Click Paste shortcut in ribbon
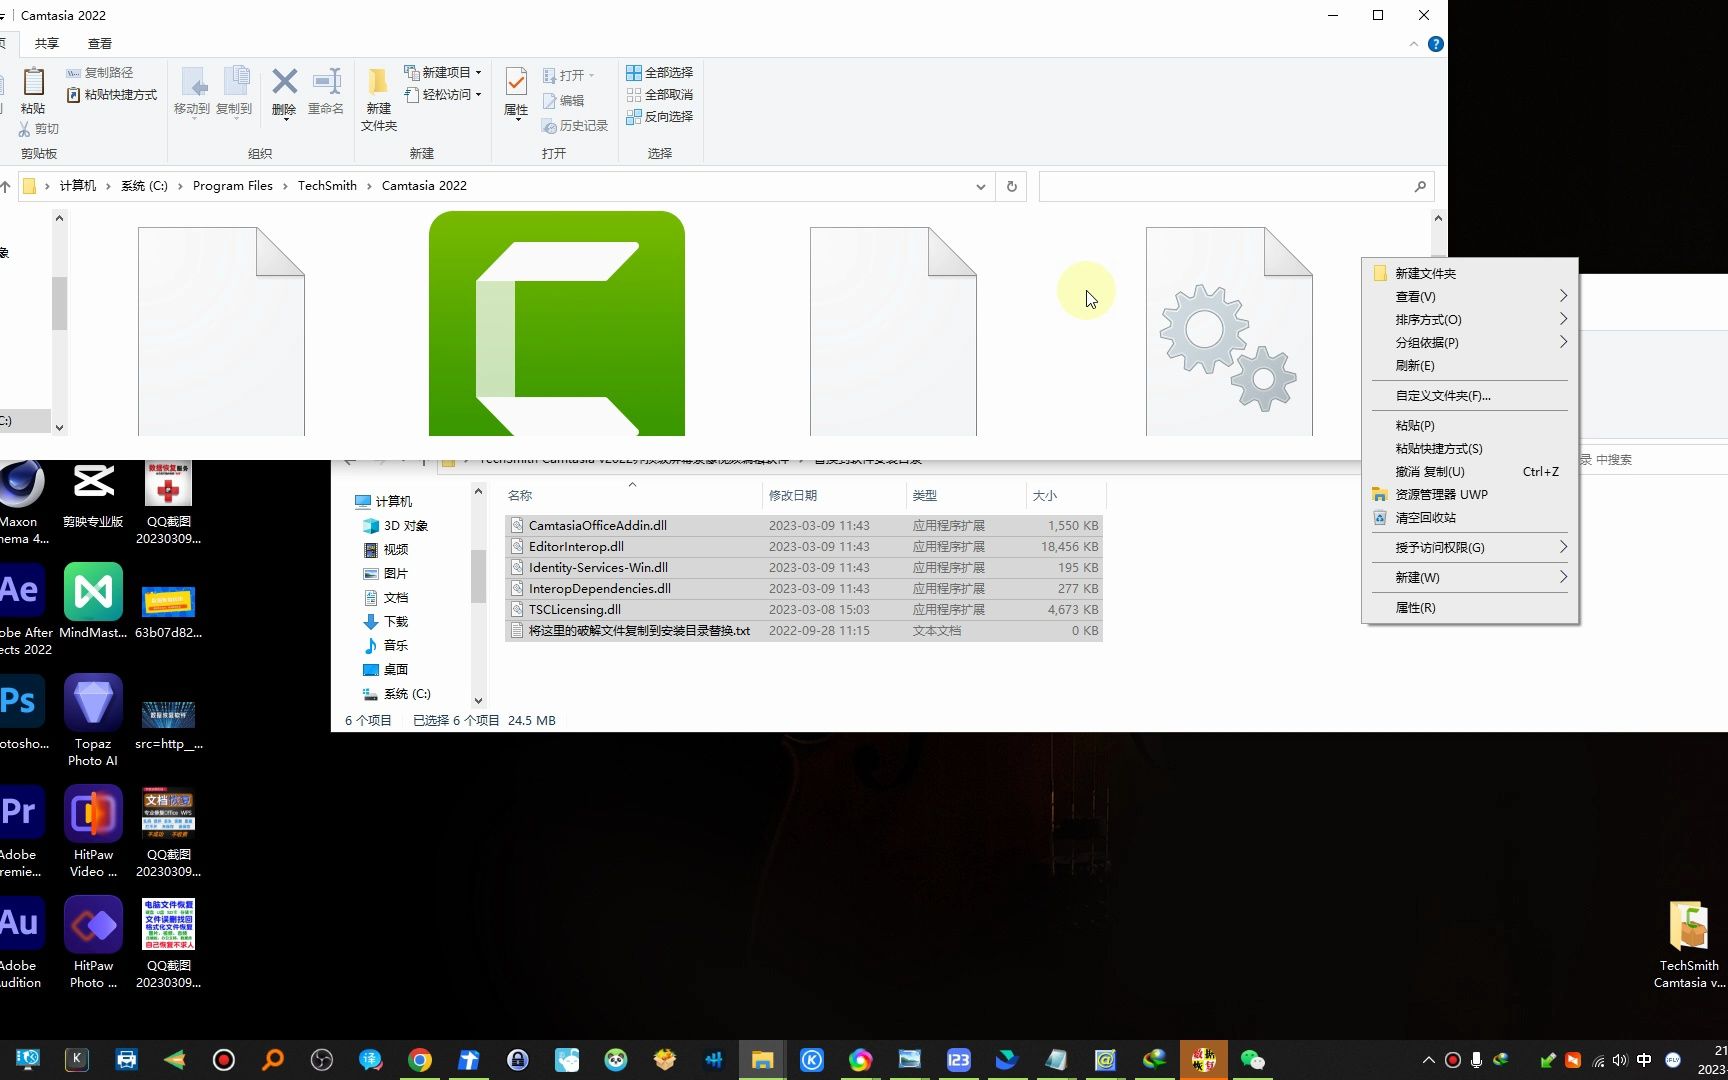 (112, 95)
